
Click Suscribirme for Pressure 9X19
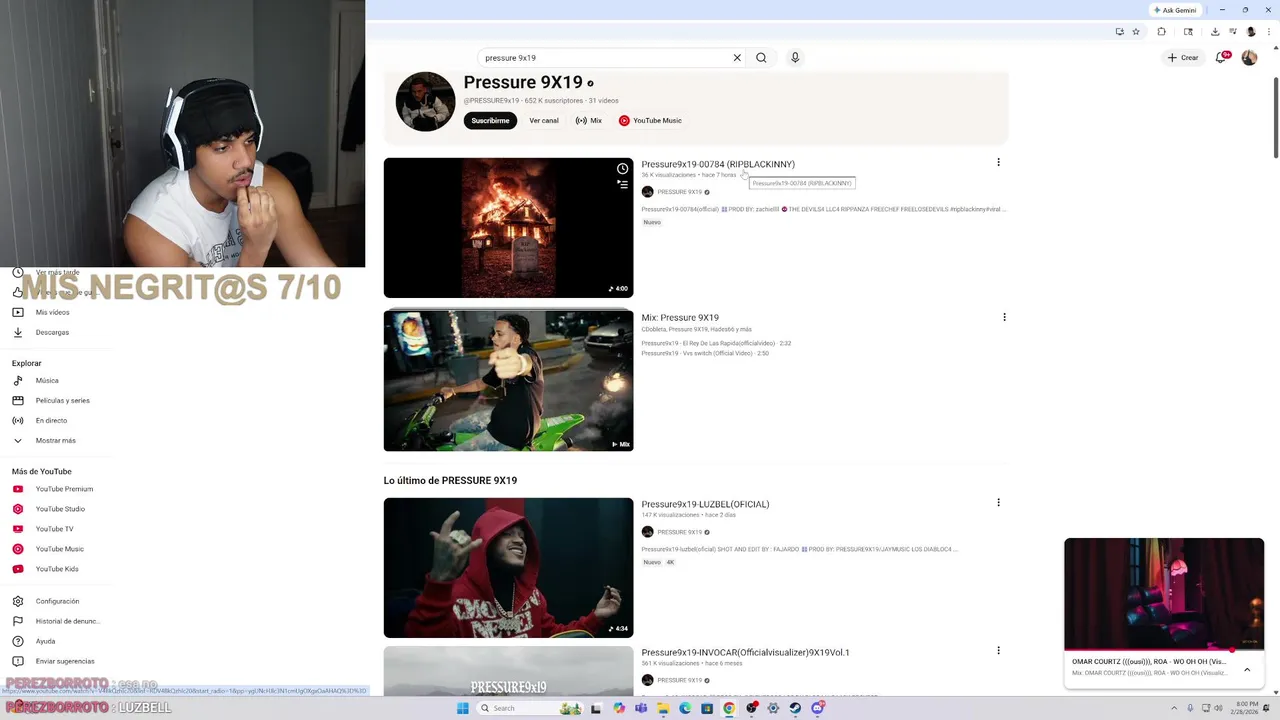click(x=490, y=121)
